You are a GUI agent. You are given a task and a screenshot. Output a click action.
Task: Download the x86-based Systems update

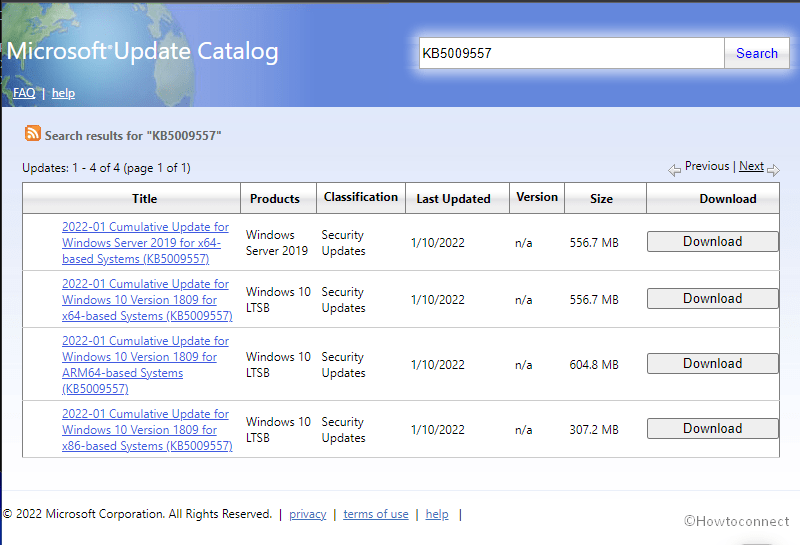712,429
